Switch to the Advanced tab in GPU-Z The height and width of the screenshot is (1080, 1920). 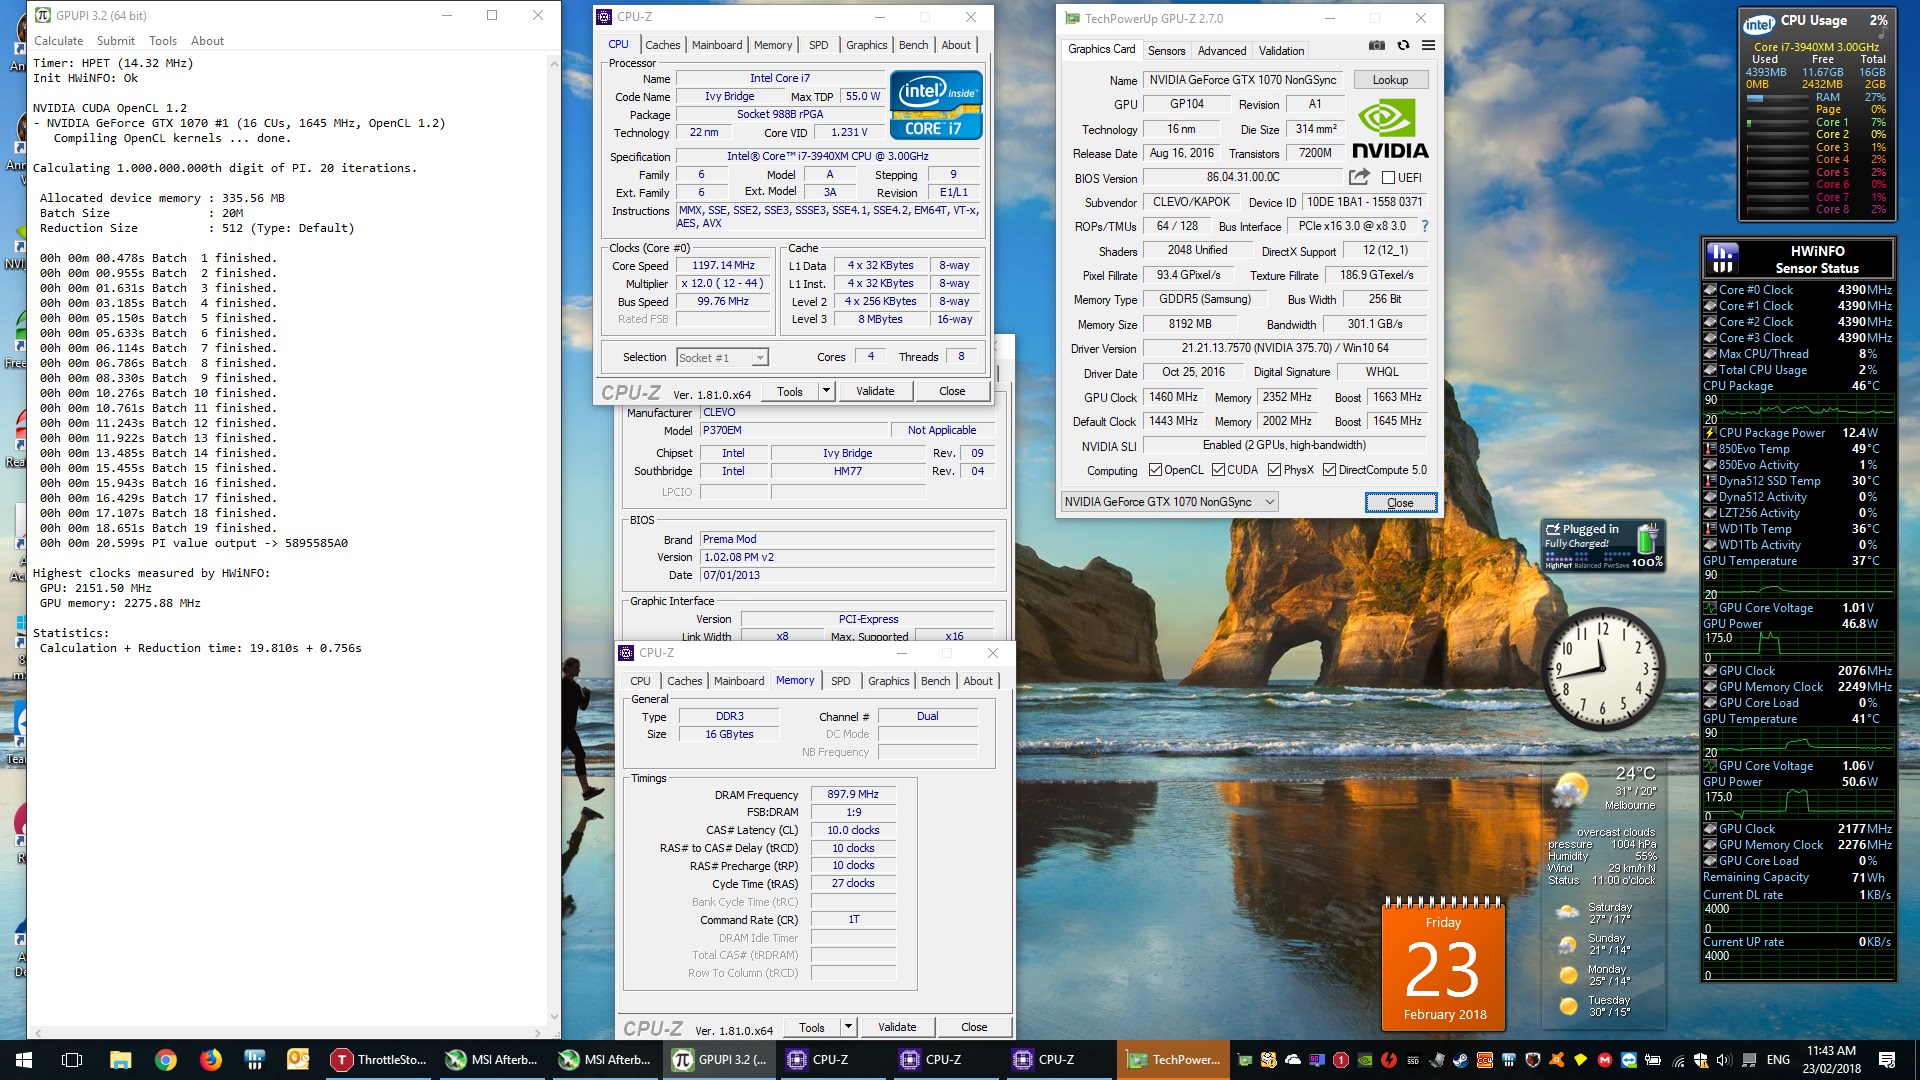(x=1222, y=51)
